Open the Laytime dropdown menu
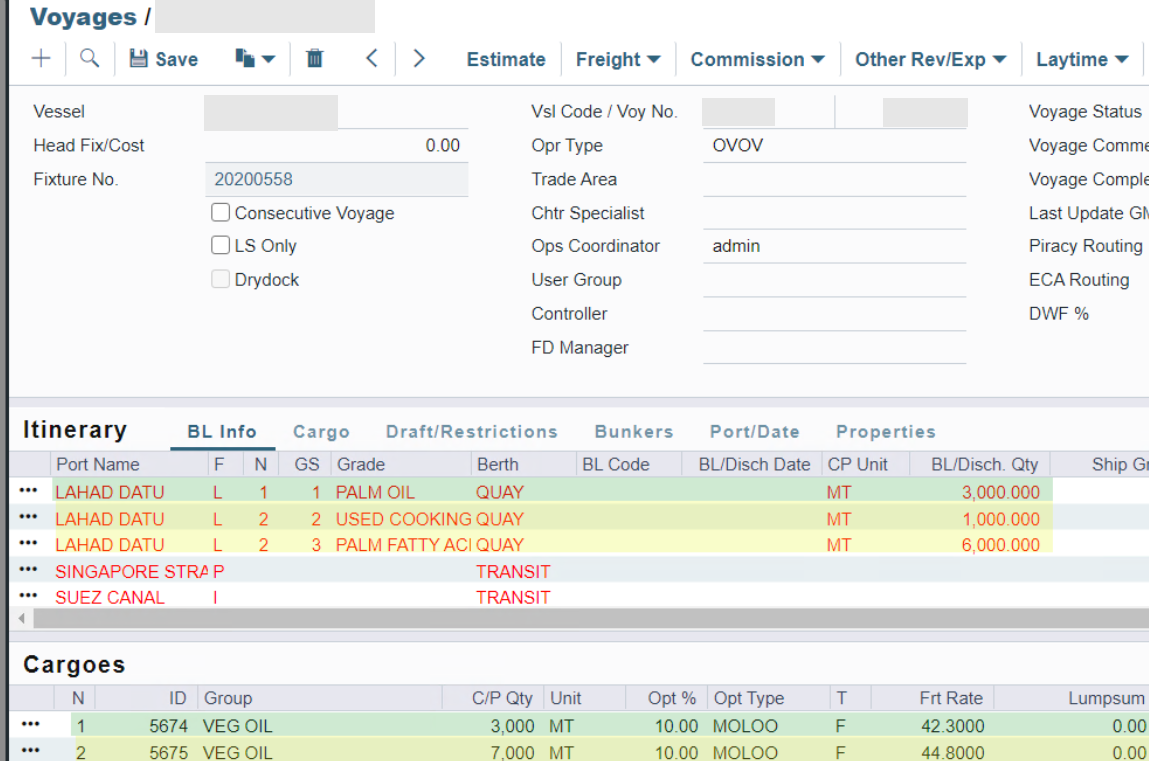 pyautogui.click(x=1082, y=60)
